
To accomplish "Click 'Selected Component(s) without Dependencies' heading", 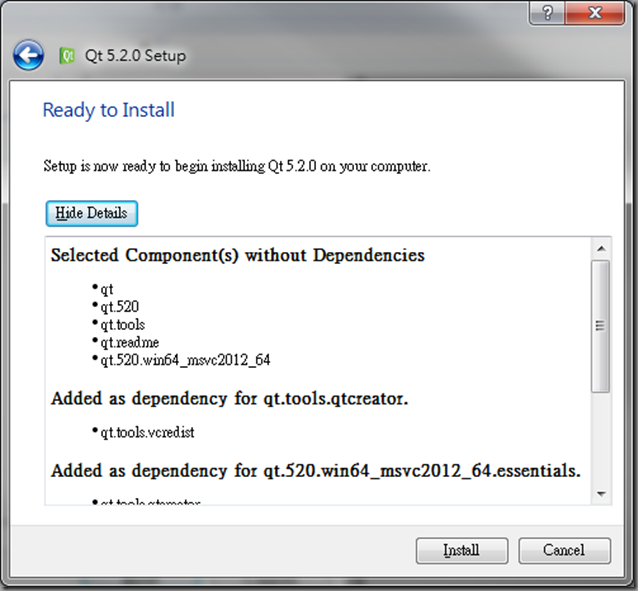I will point(238,256).
